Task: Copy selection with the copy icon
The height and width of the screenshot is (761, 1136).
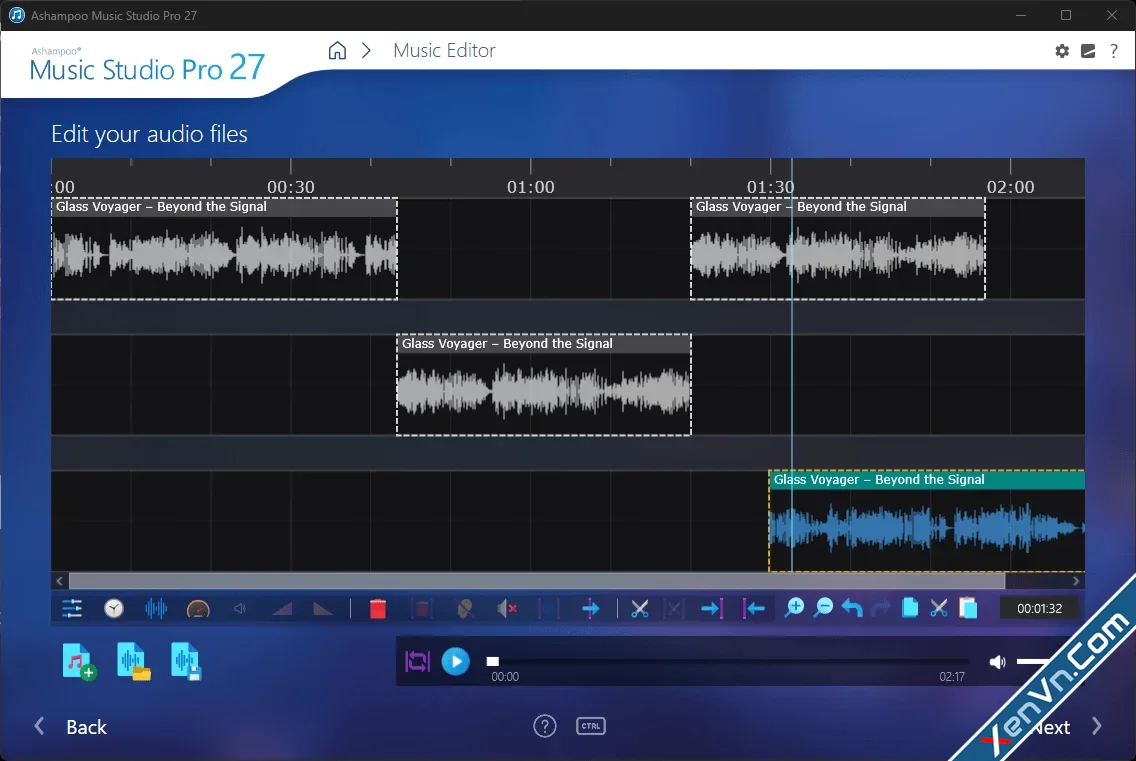Action: tap(910, 607)
